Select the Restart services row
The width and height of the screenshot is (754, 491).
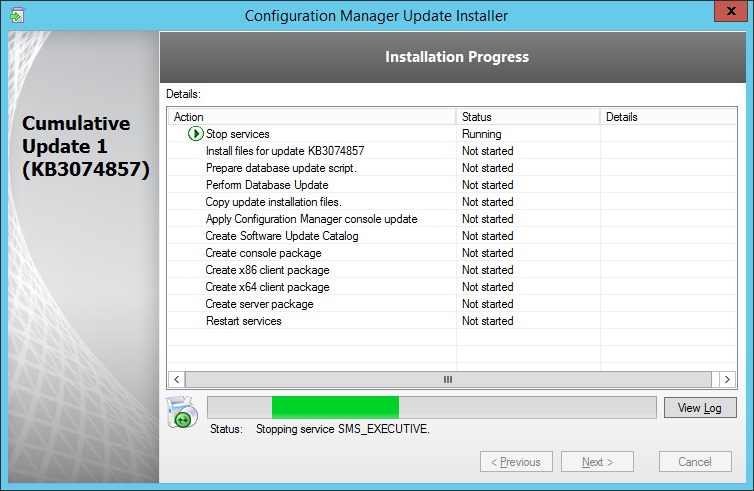243,321
